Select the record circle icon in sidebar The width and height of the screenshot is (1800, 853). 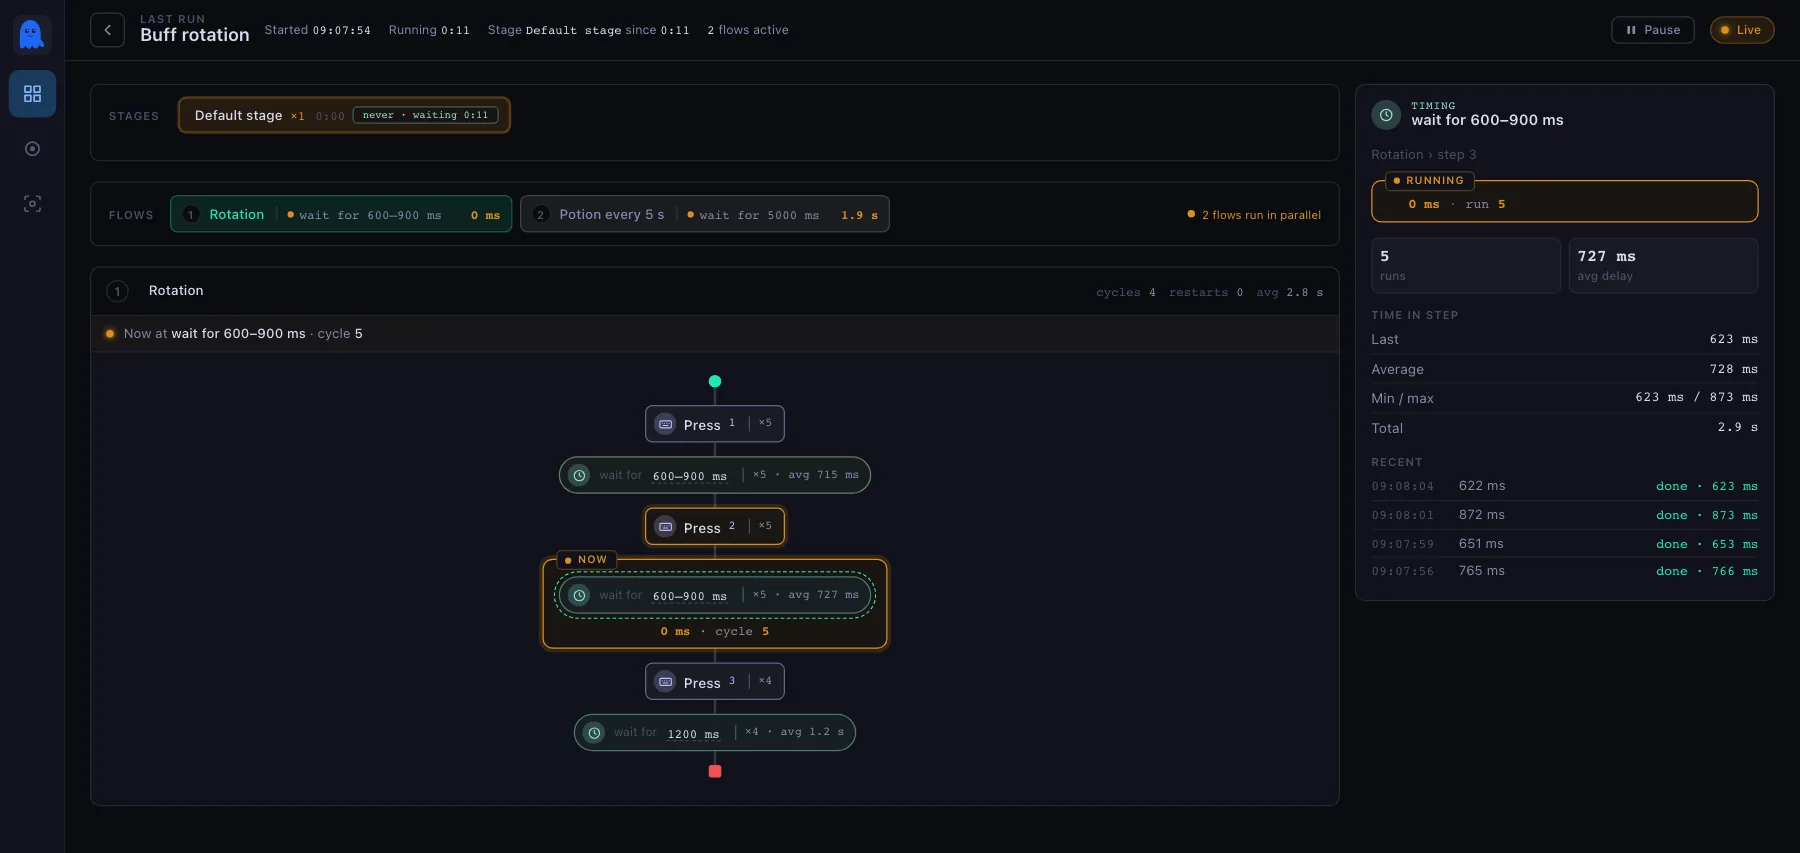point(32,149)
